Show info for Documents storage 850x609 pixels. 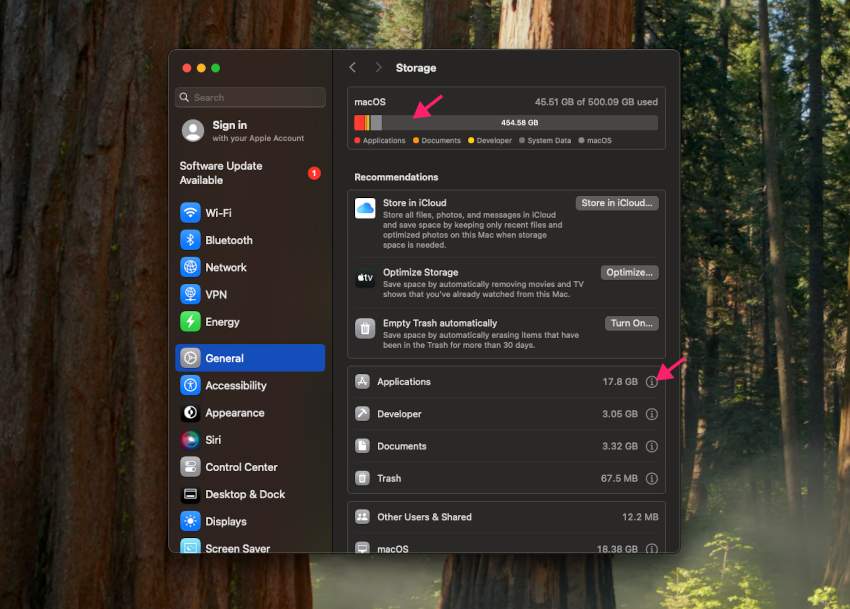click(x=652, y=446)
